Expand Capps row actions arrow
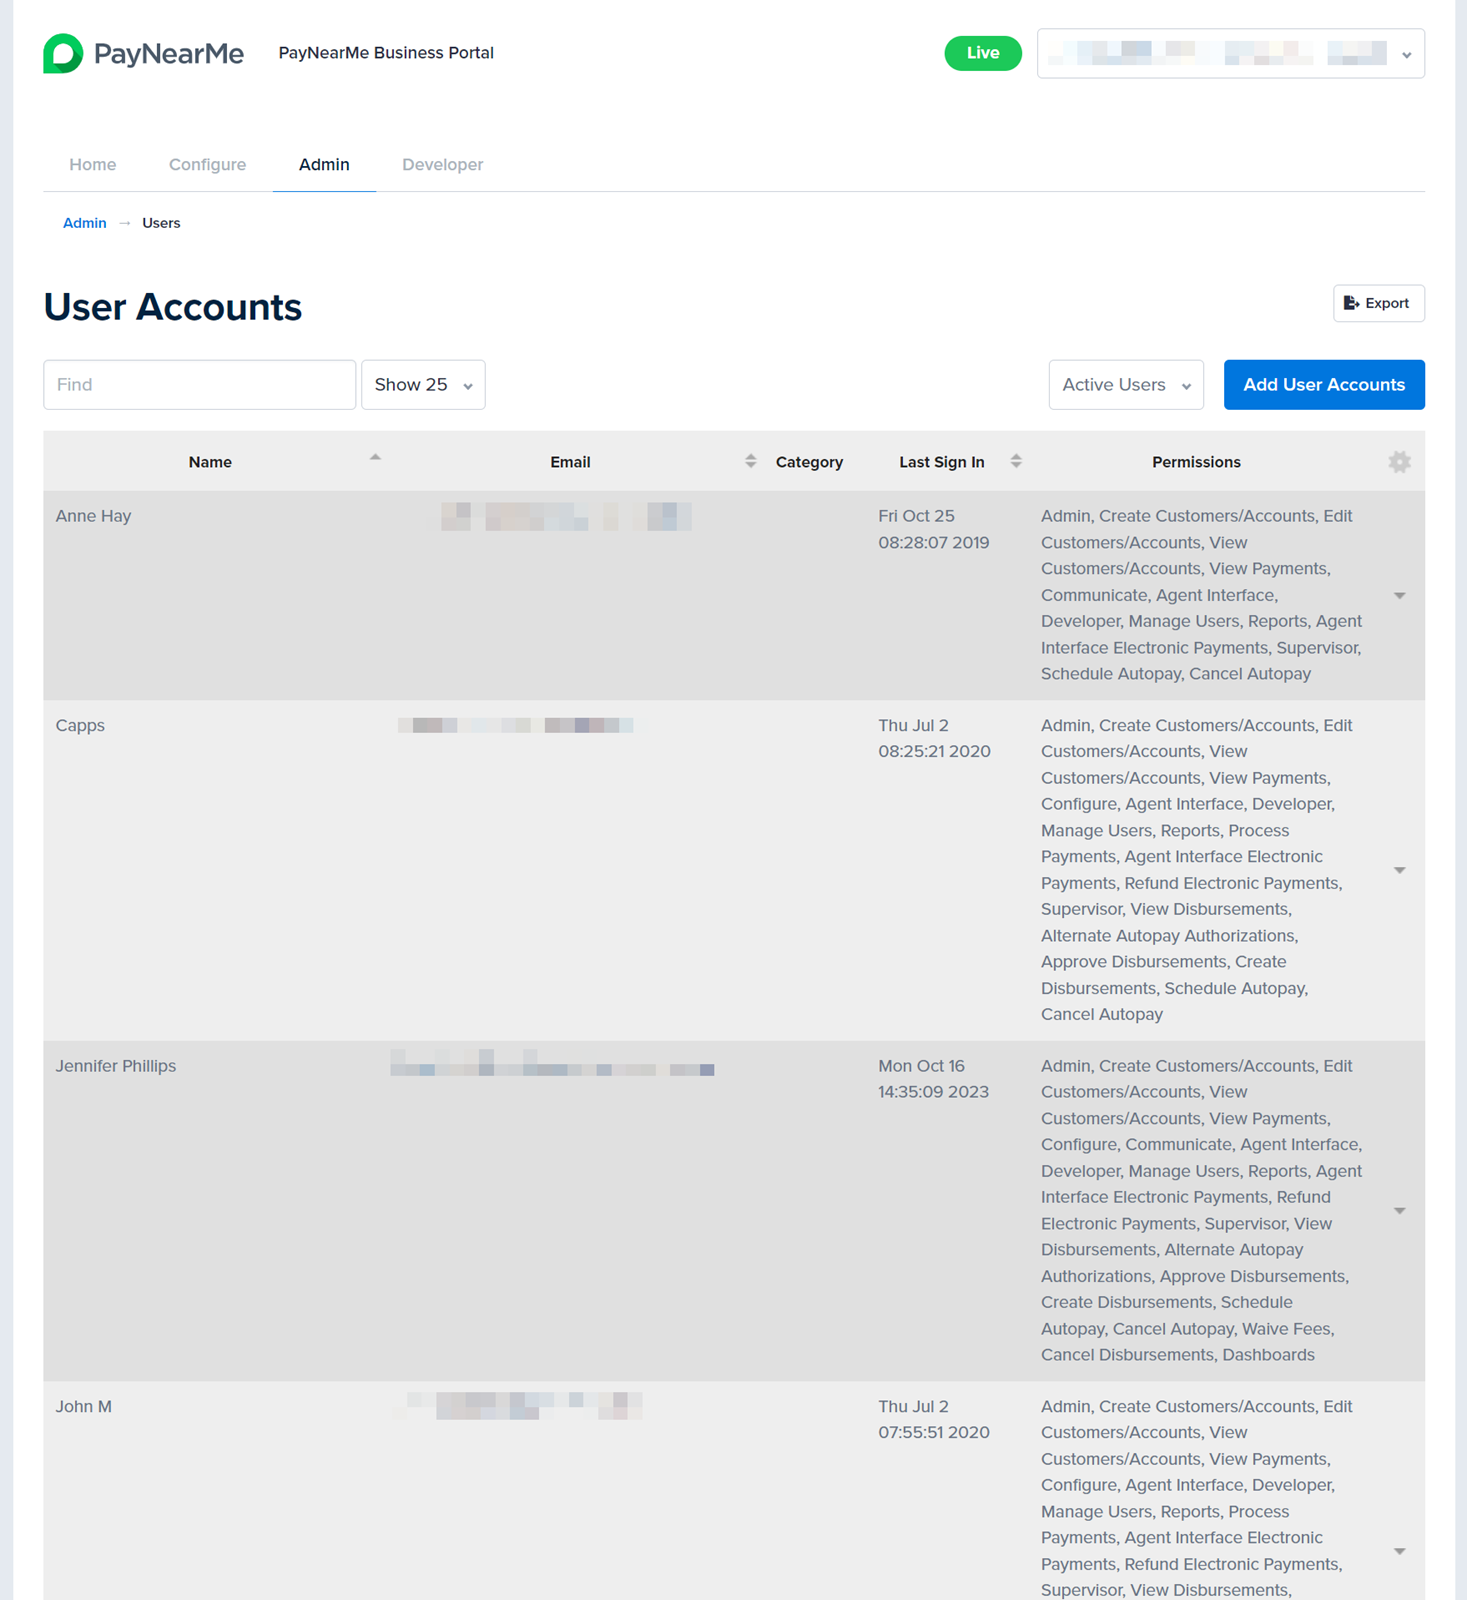The height and width of the screenshot is (1600, 1467). point(1400,870)
